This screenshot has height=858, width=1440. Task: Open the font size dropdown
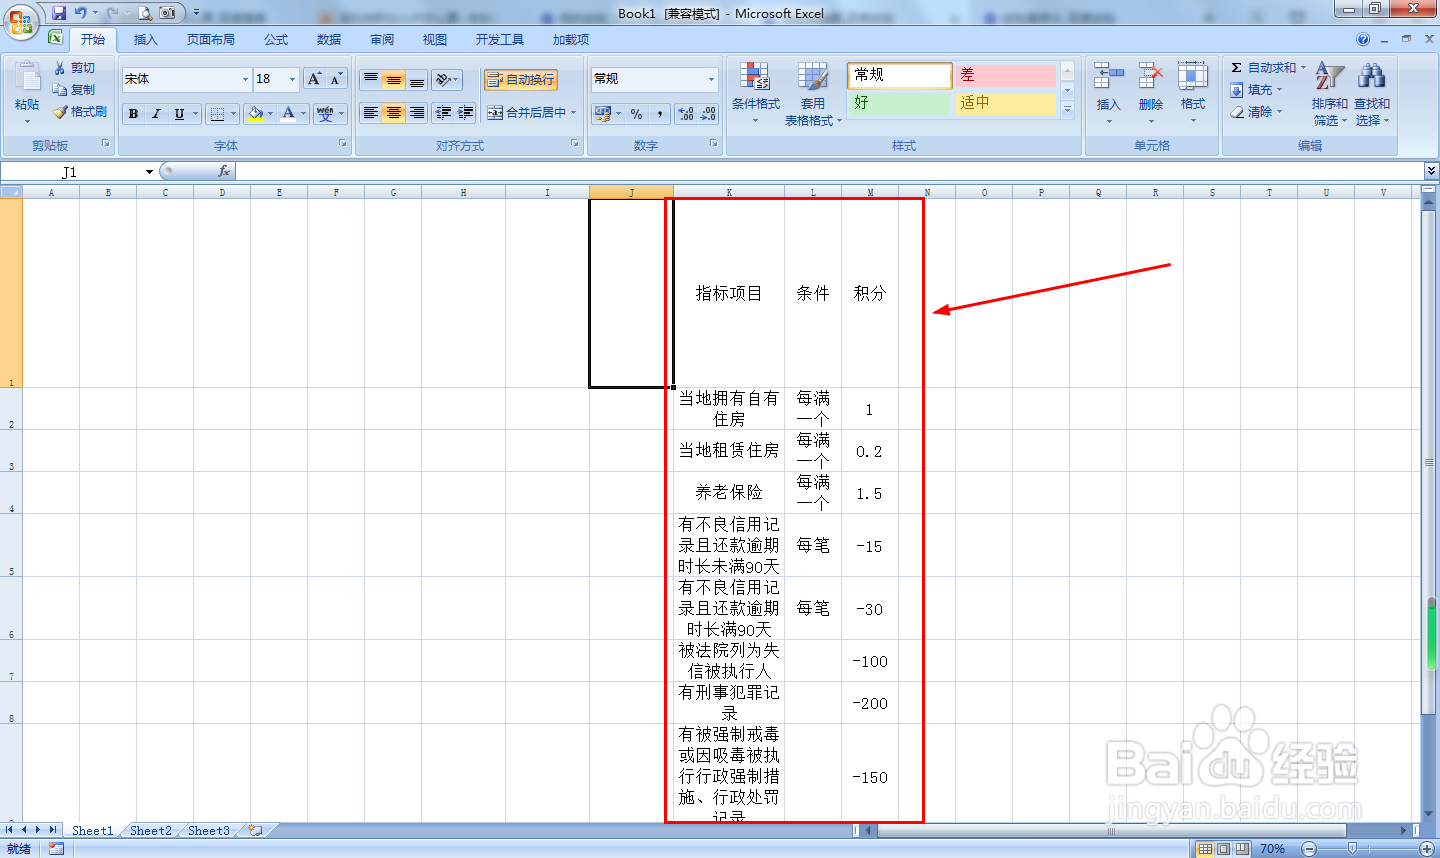click(292, 79)
